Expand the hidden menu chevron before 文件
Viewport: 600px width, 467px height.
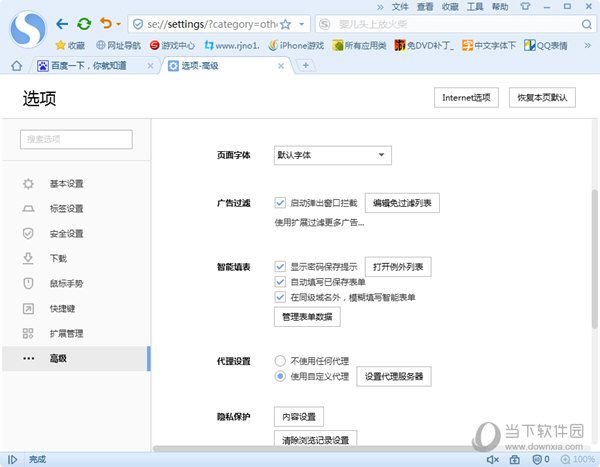(x=380, y=7)
